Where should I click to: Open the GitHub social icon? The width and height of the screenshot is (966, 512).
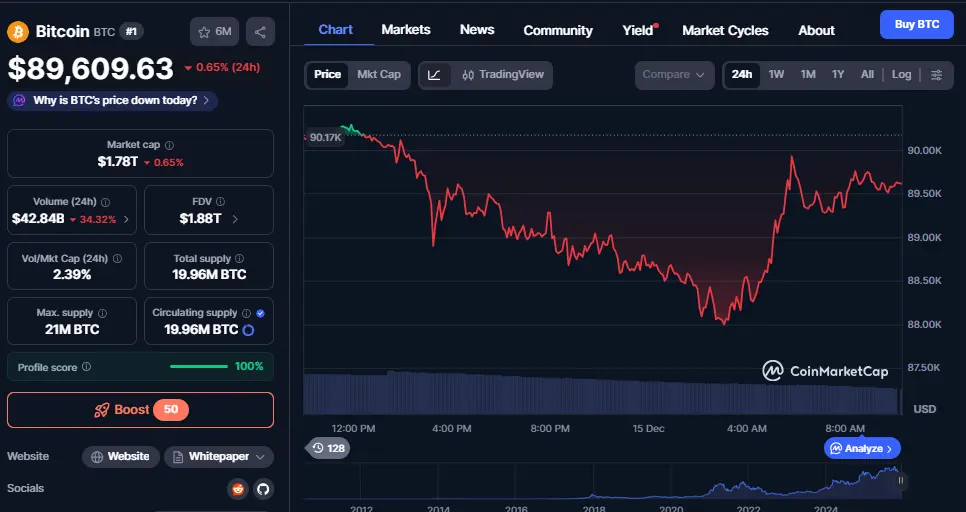[263, 489]
